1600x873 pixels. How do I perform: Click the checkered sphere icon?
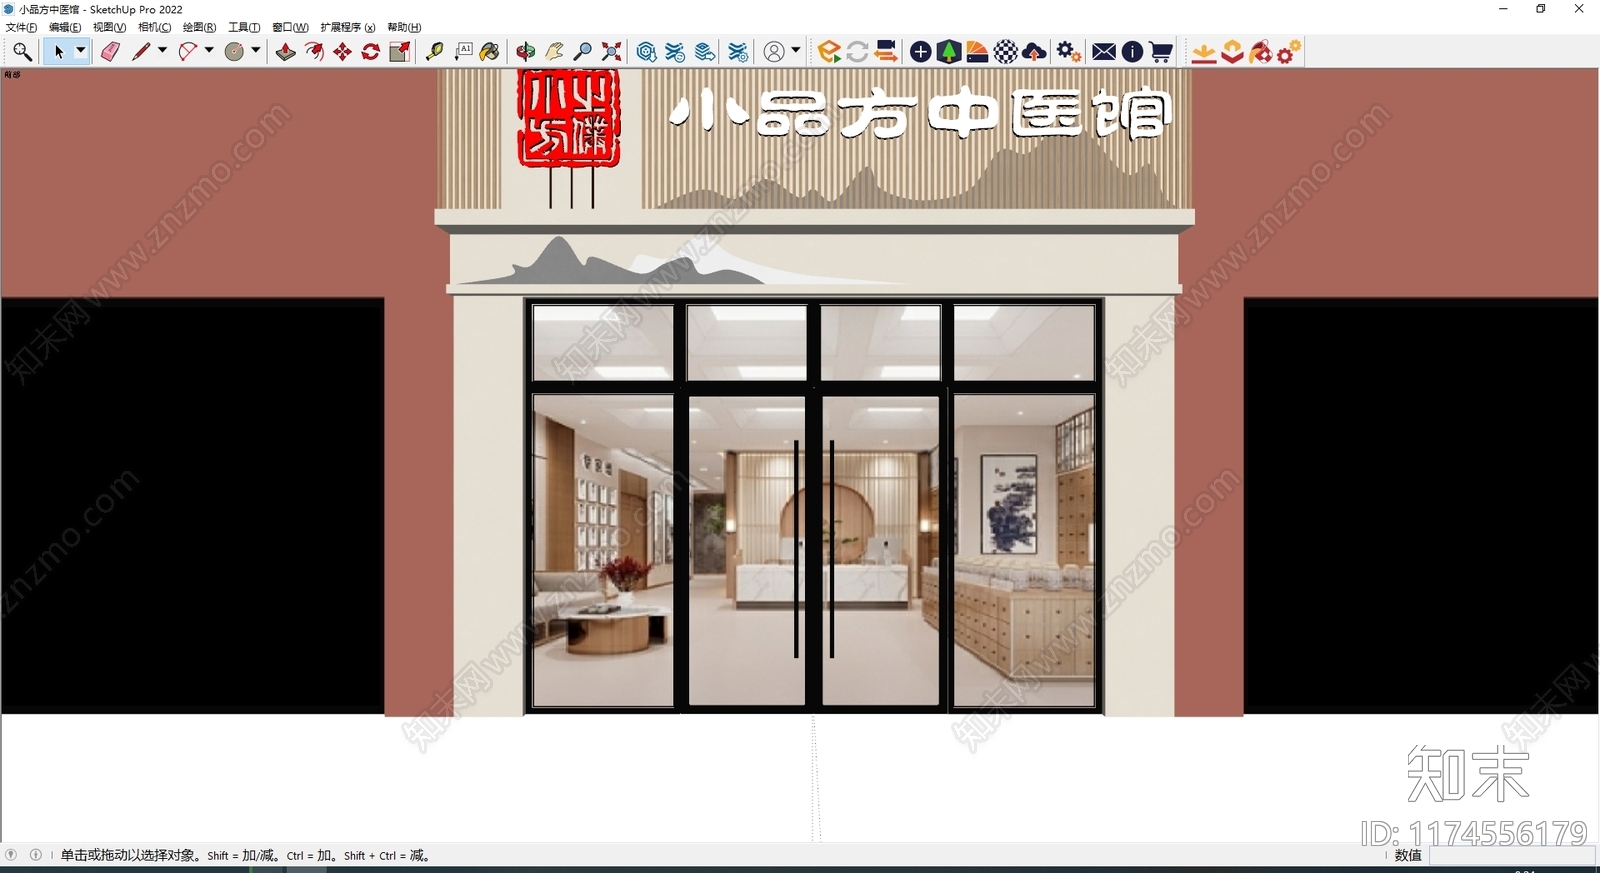(1006, 51)
